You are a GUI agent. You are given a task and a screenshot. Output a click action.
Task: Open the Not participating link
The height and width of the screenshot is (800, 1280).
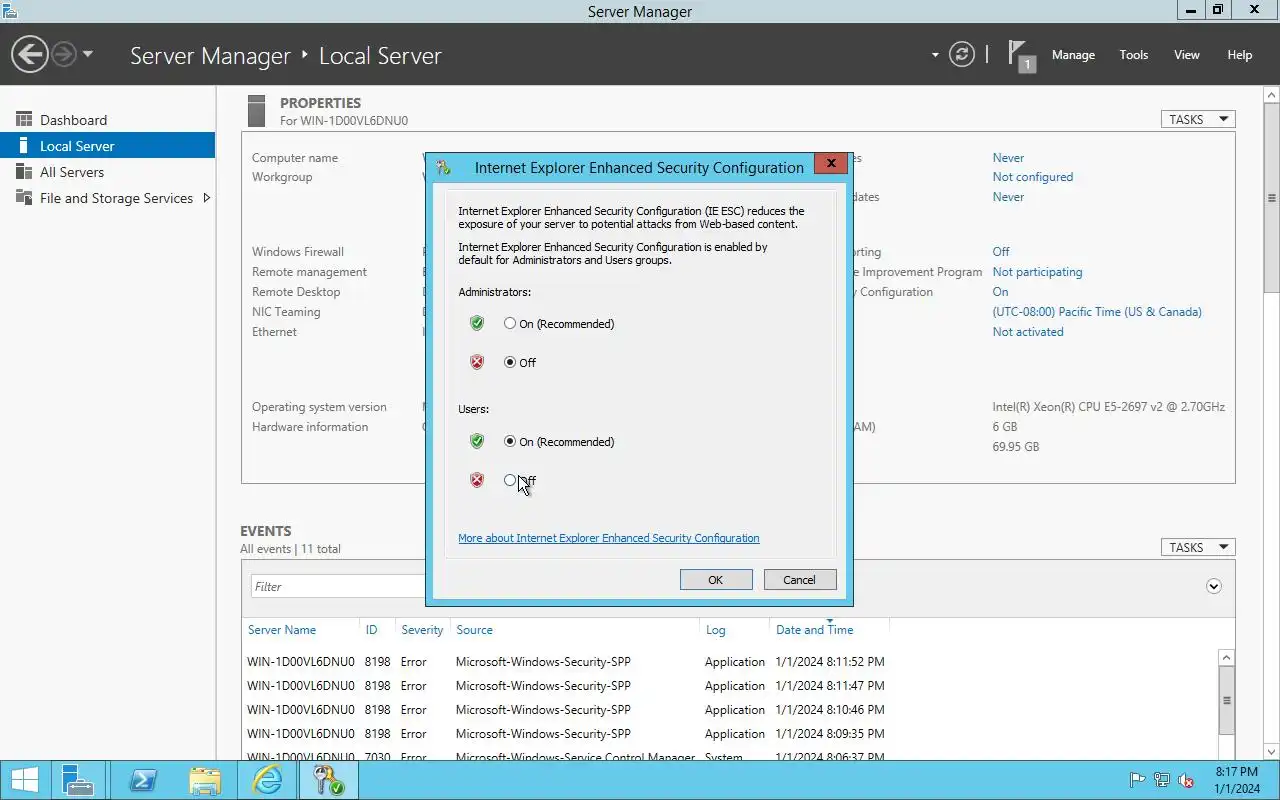(x=1037, y=272)
